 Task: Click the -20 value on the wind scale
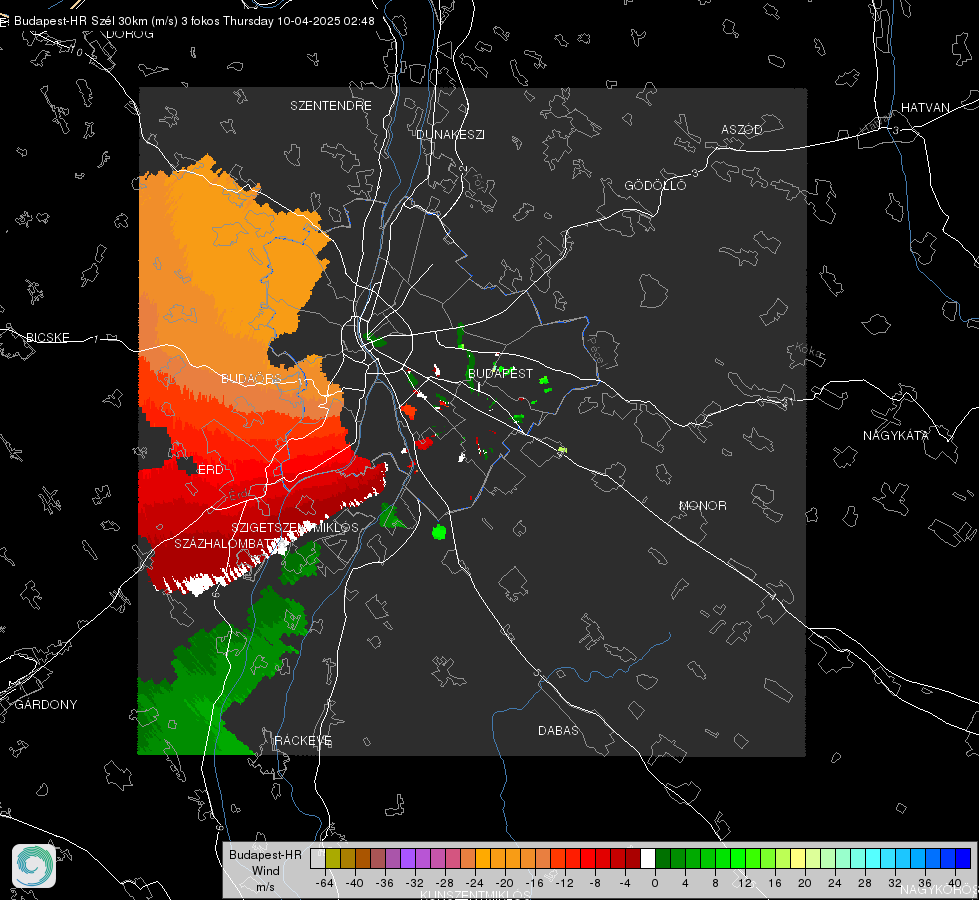click(504, 883)
